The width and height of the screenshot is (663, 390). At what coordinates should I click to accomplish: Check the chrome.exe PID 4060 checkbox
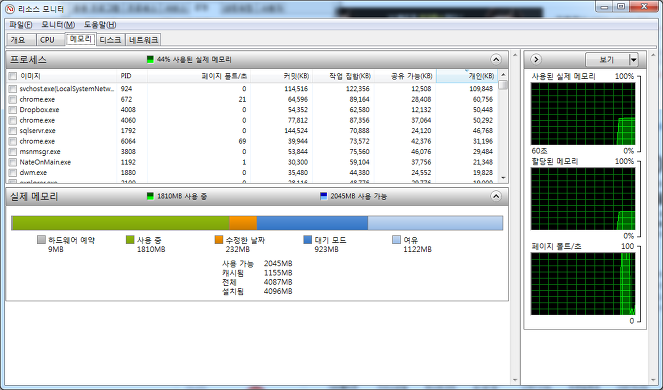[13, 121]
